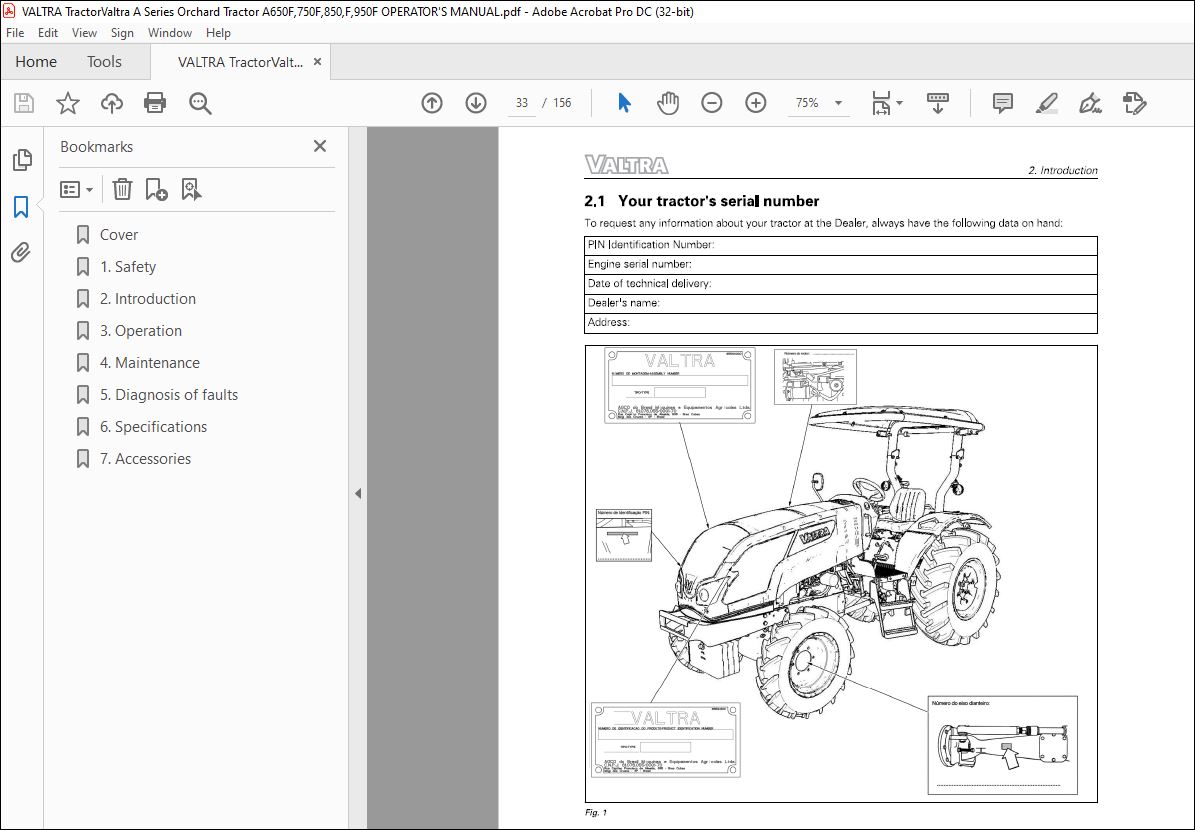The image size is (1195, 830).
Task: Click the 'Dealer's name:' table row
Action: click(841, 303)
